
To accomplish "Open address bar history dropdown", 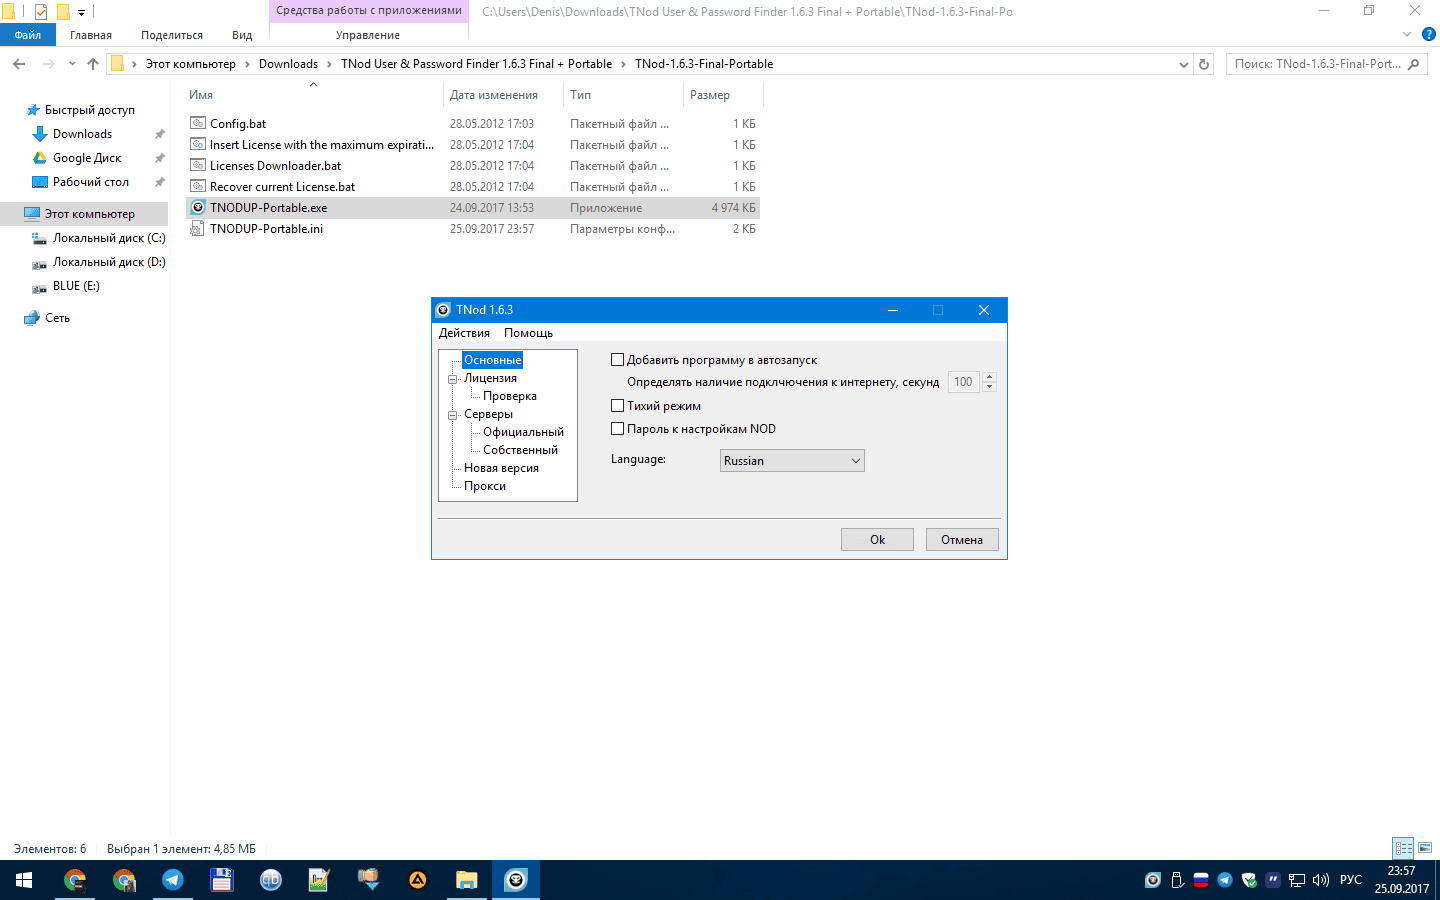I will tap(1184, 64).
